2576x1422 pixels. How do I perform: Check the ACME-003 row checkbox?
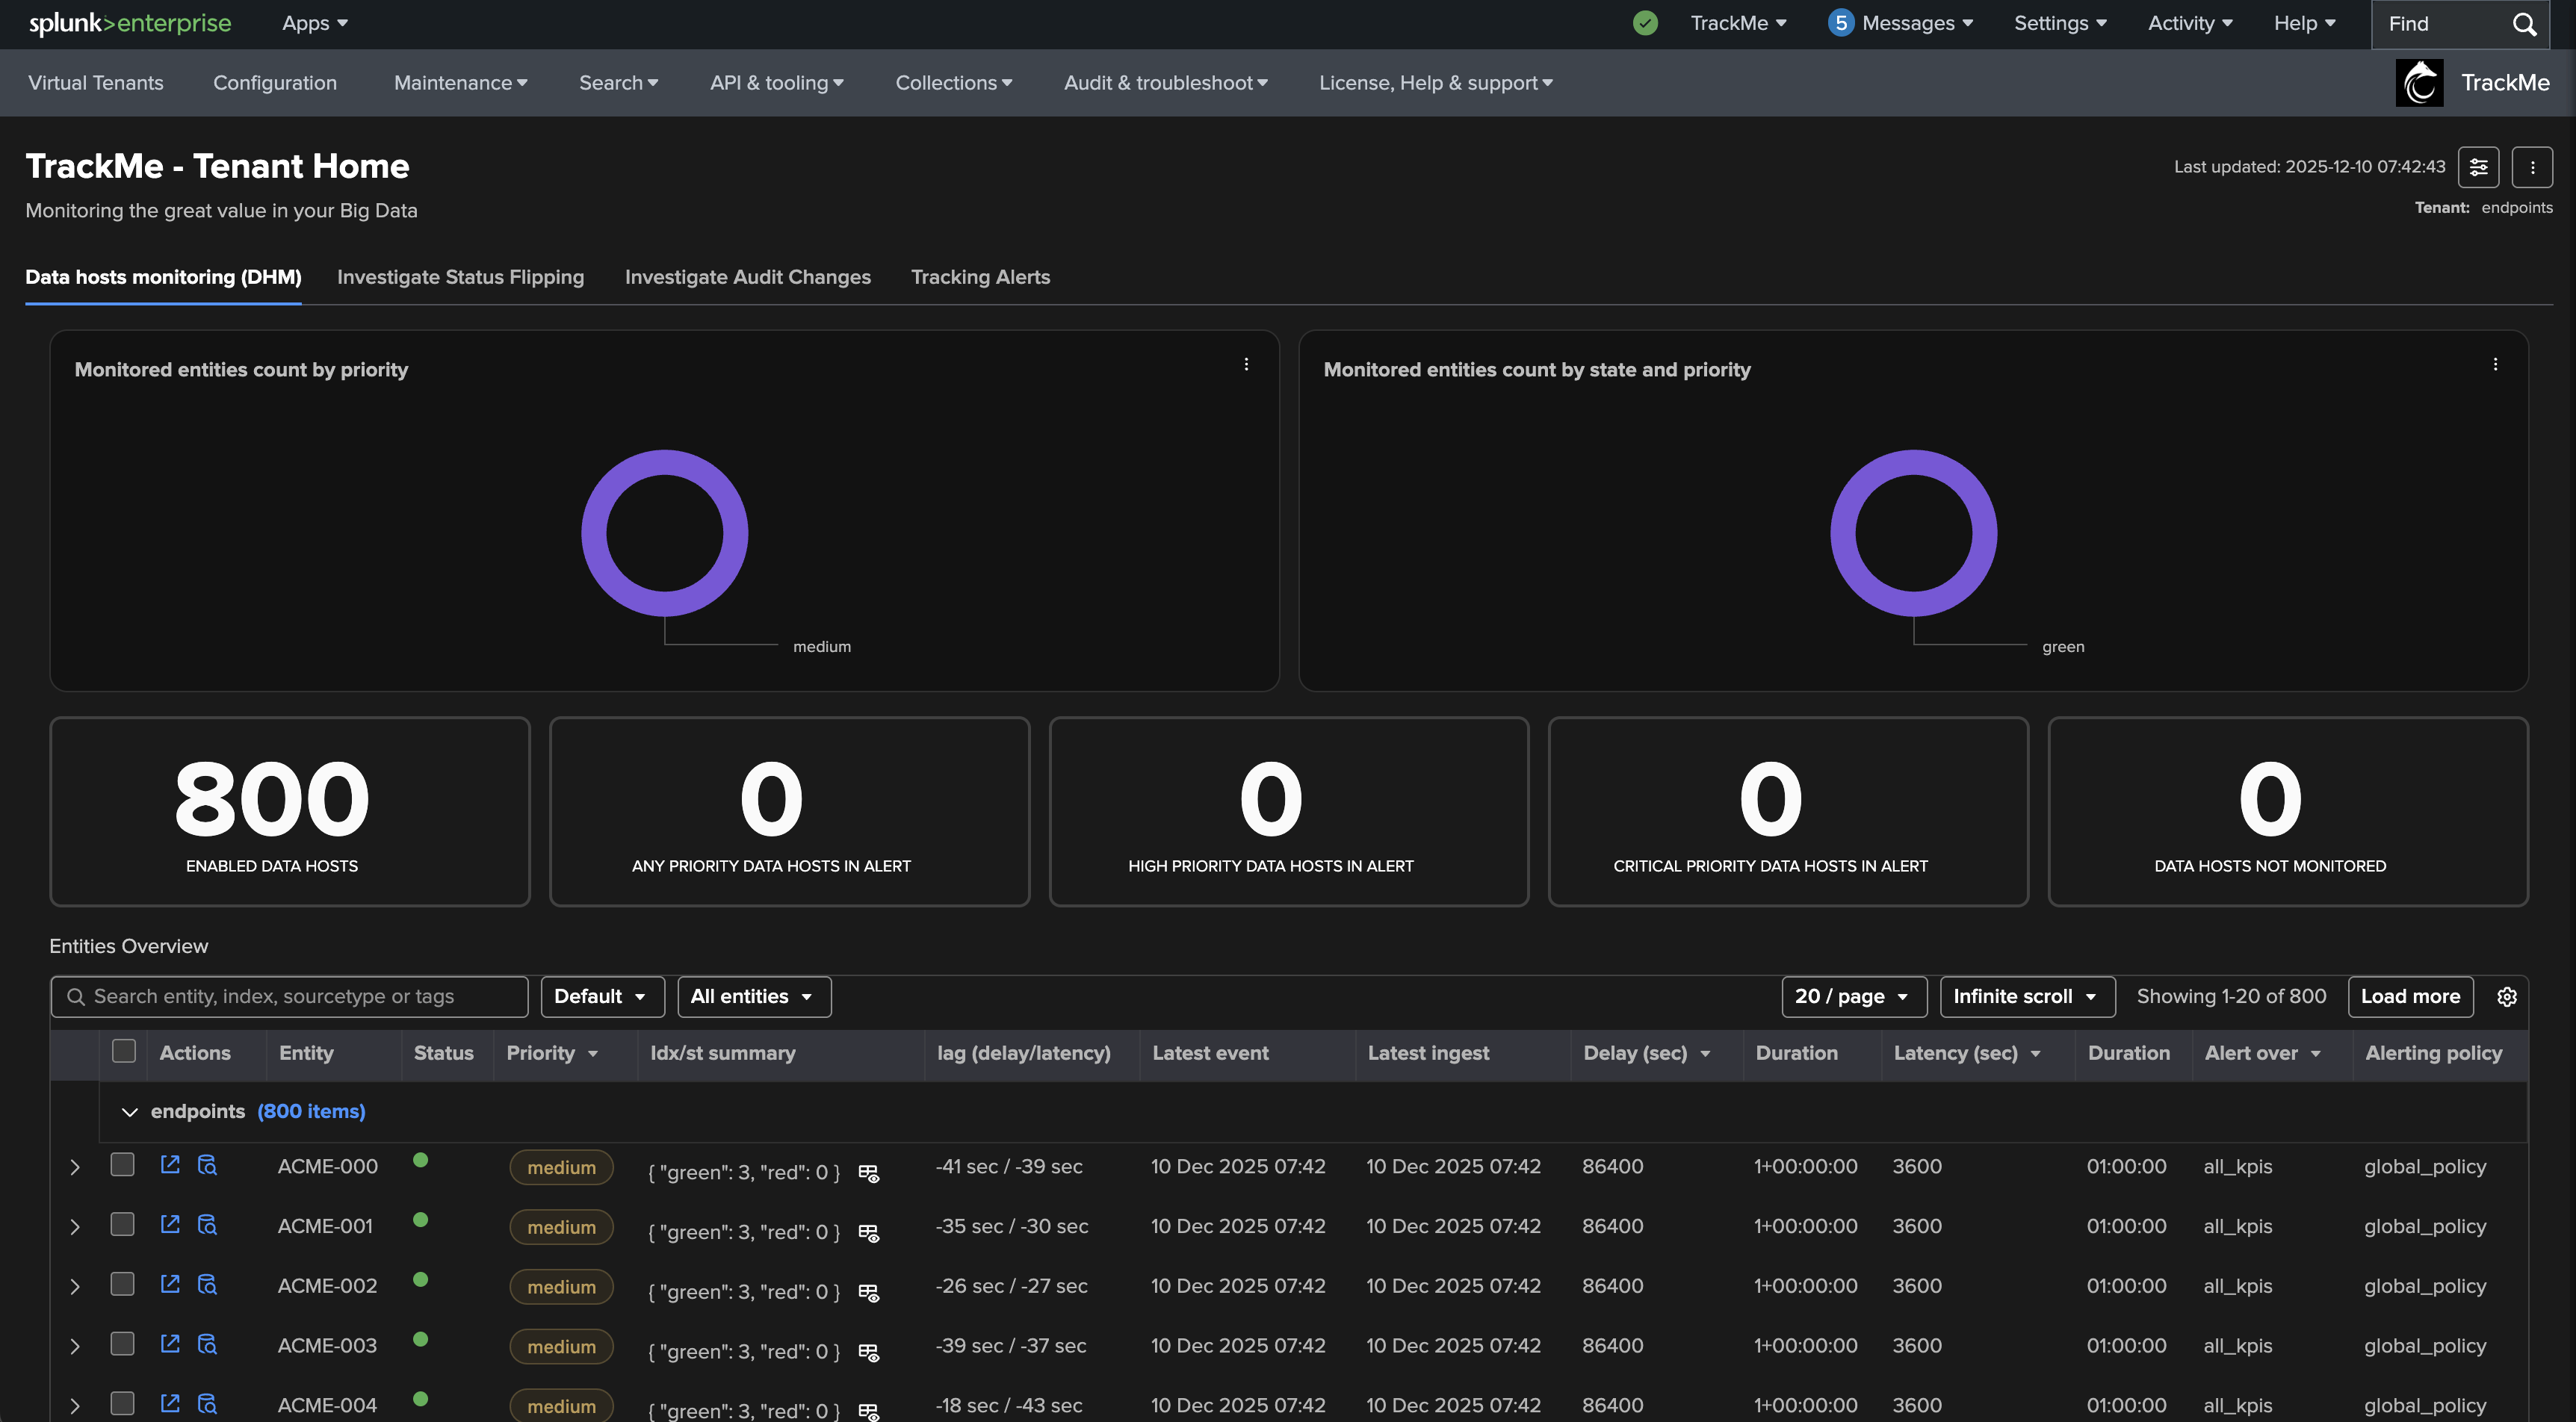pos(123,1343)
